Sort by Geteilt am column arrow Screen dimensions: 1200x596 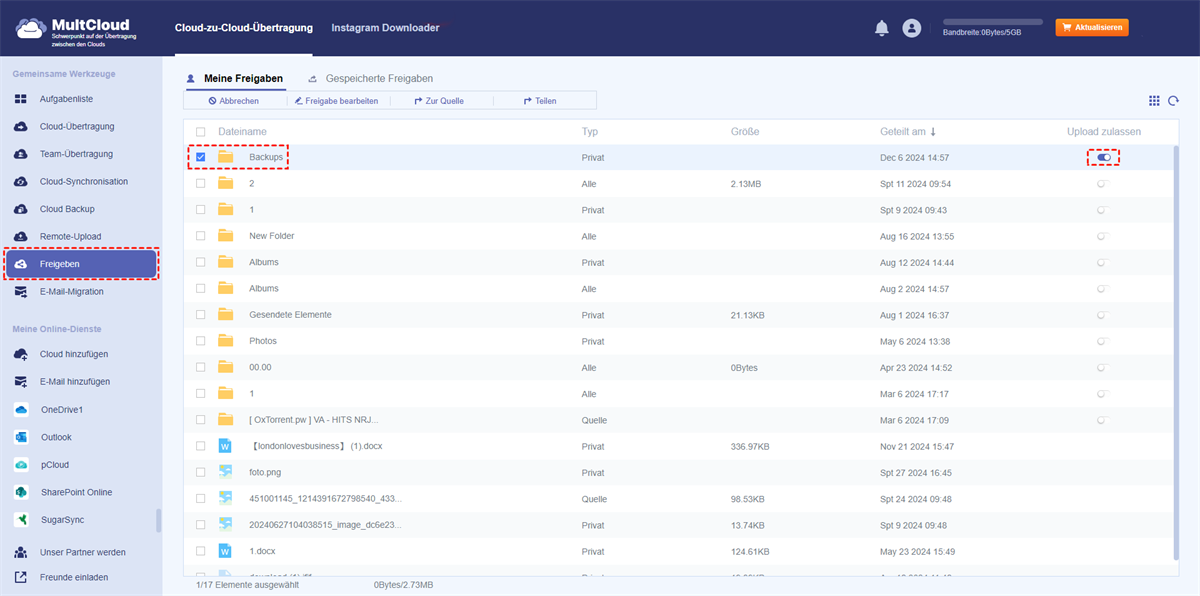(x=933, y=132)
